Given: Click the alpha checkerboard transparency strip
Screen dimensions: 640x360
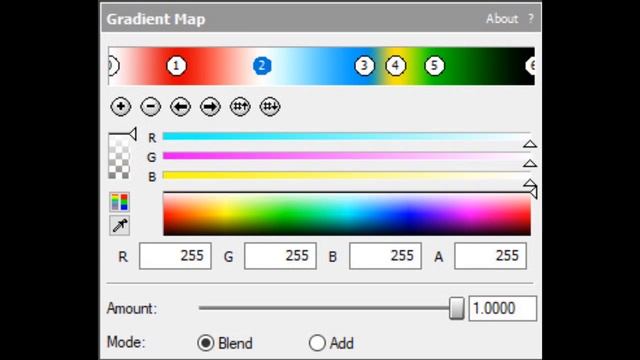Looking at the screenshot, I should point(119,157).
